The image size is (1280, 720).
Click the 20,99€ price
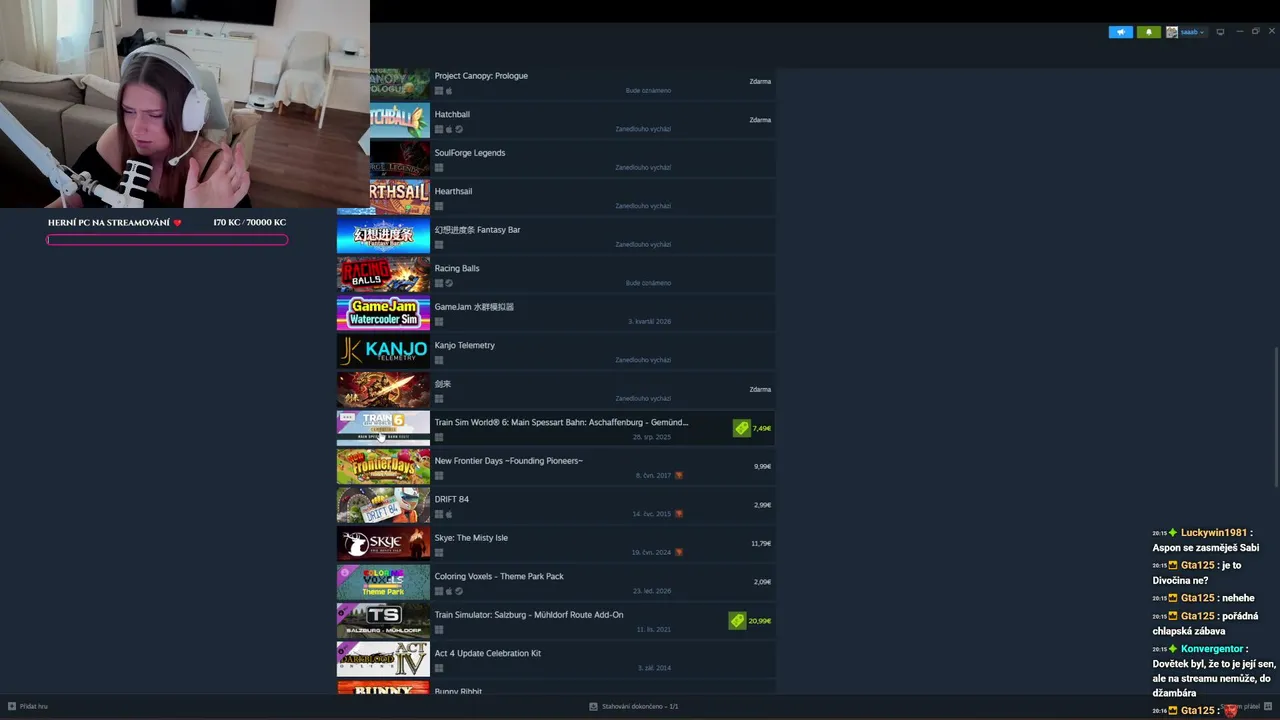click(760, 621)
